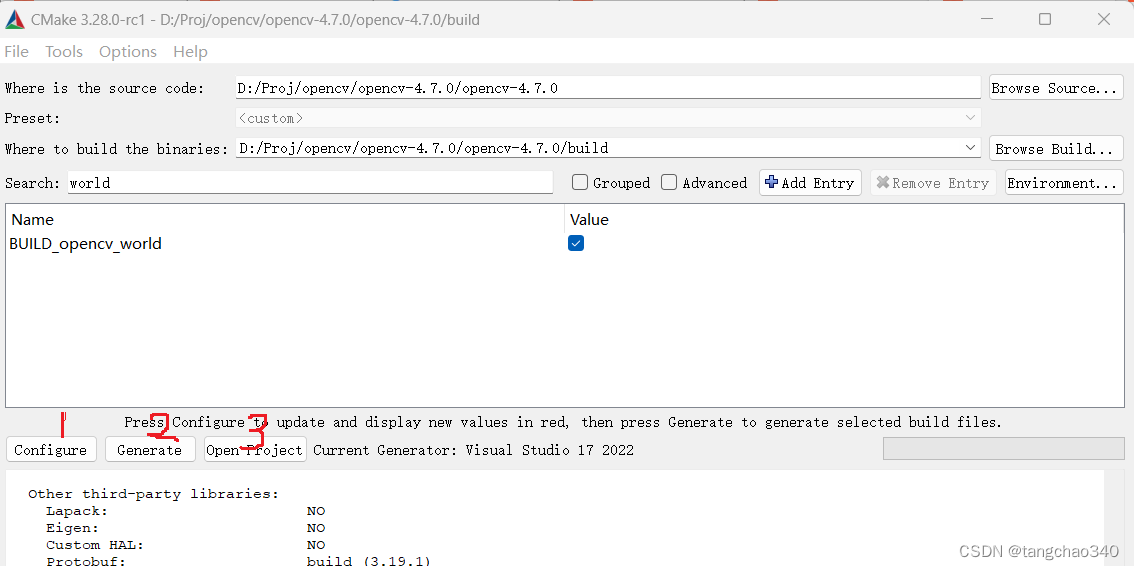Maximize the CMake window
1134x570 pixels.
[1044, 20]
